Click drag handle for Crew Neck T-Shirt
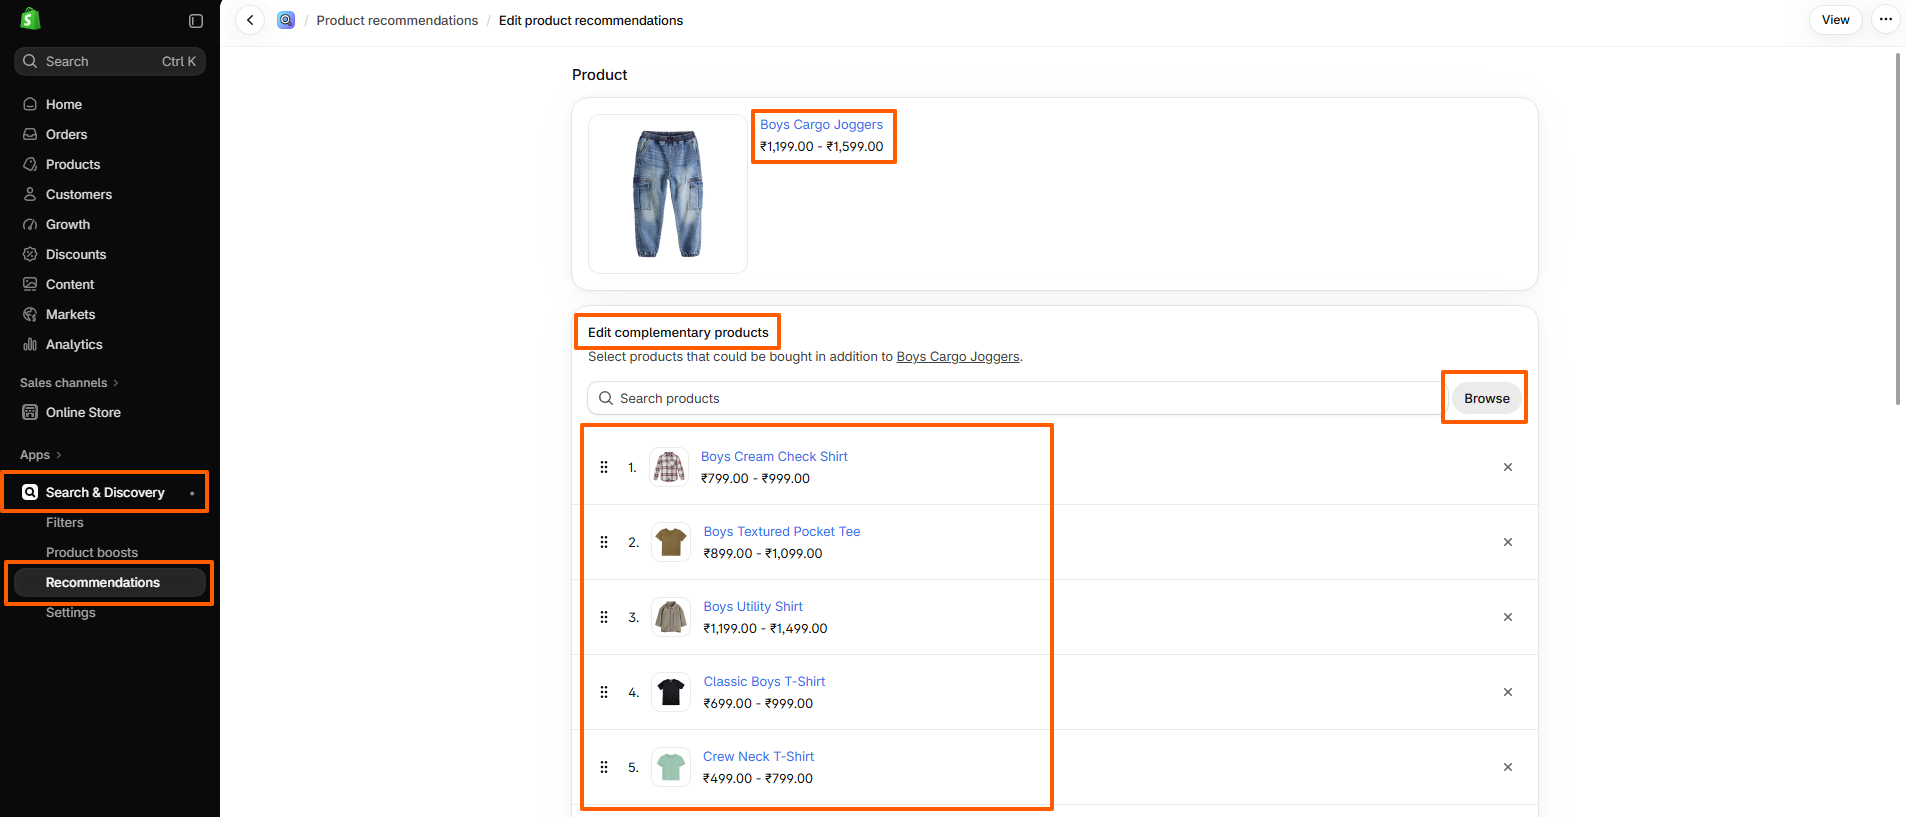 (604, 767)
